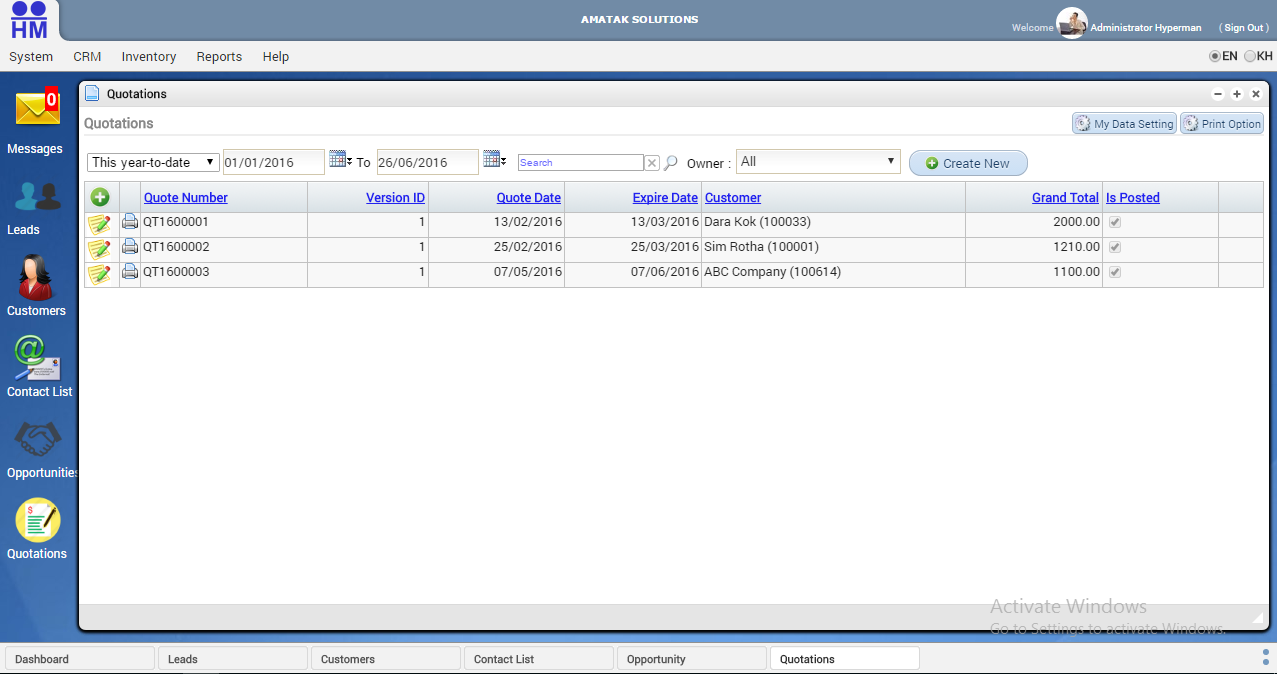Print quotation QT1600001
Screen dimensions: 1277x674
pyautogui.click(x=130, y=222)
